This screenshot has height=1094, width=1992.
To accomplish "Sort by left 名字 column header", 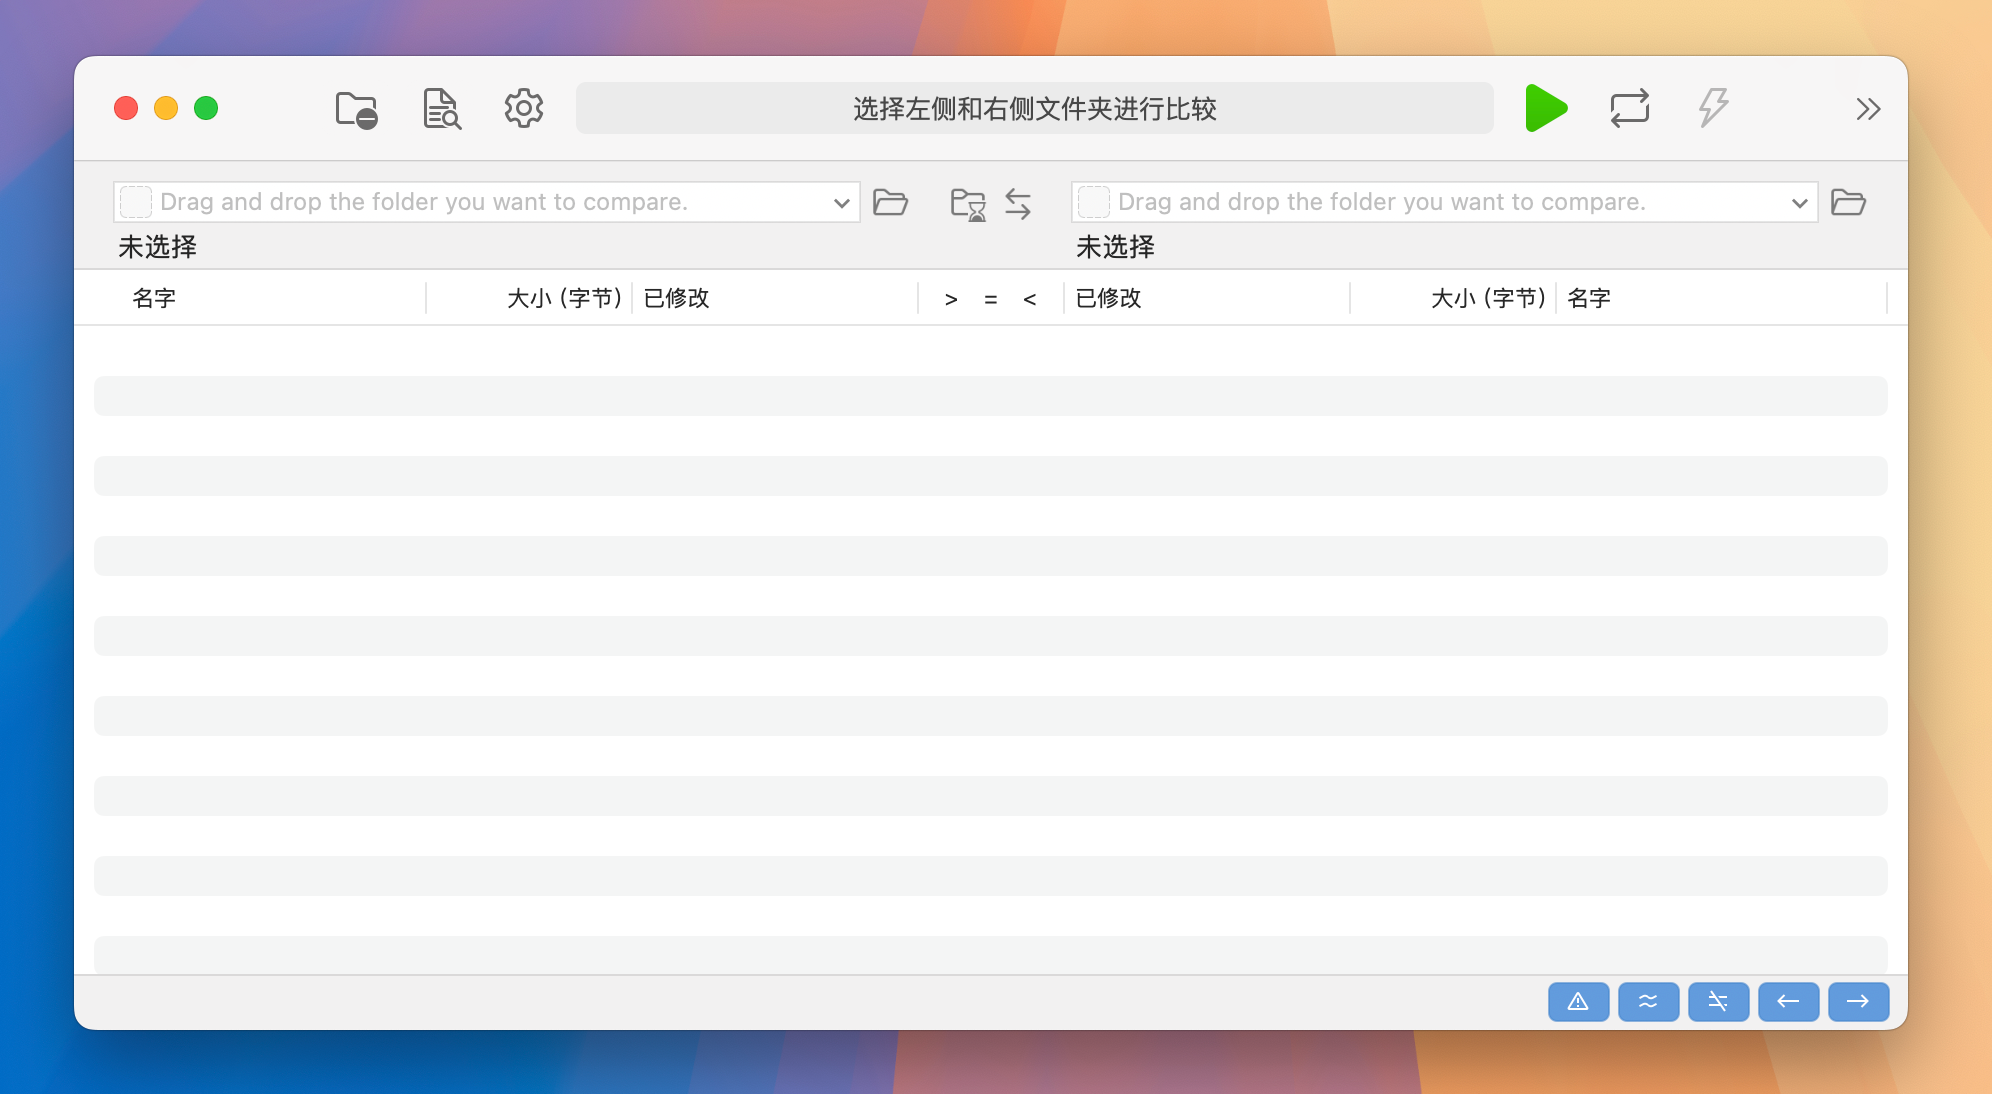I will [154, 298].
